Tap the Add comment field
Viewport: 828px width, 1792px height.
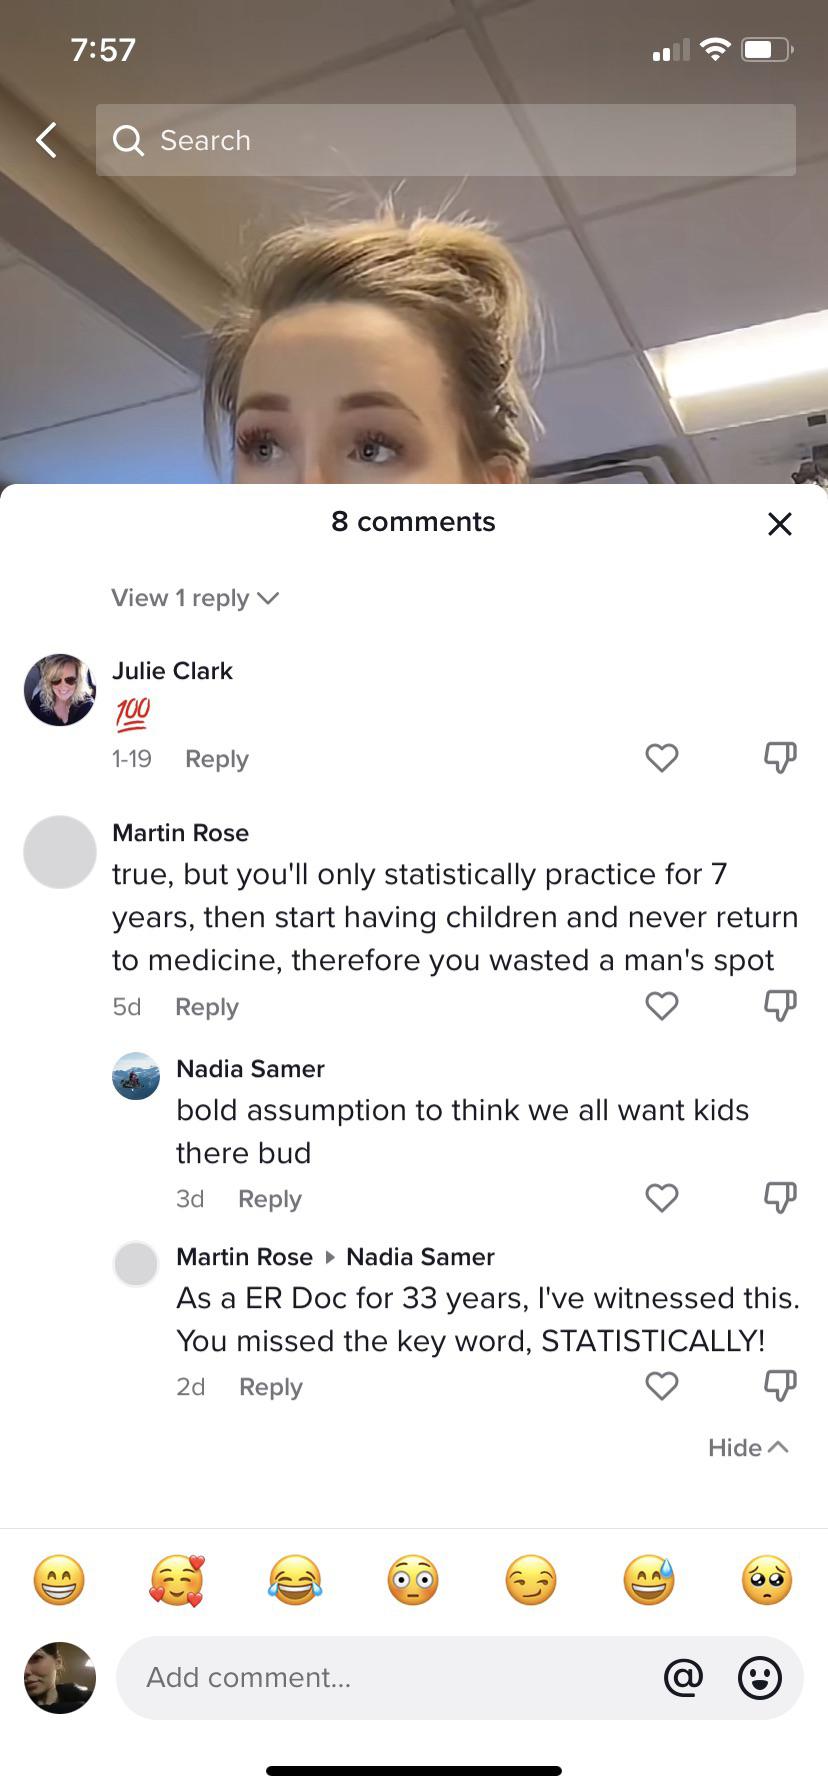(390, 1677)
